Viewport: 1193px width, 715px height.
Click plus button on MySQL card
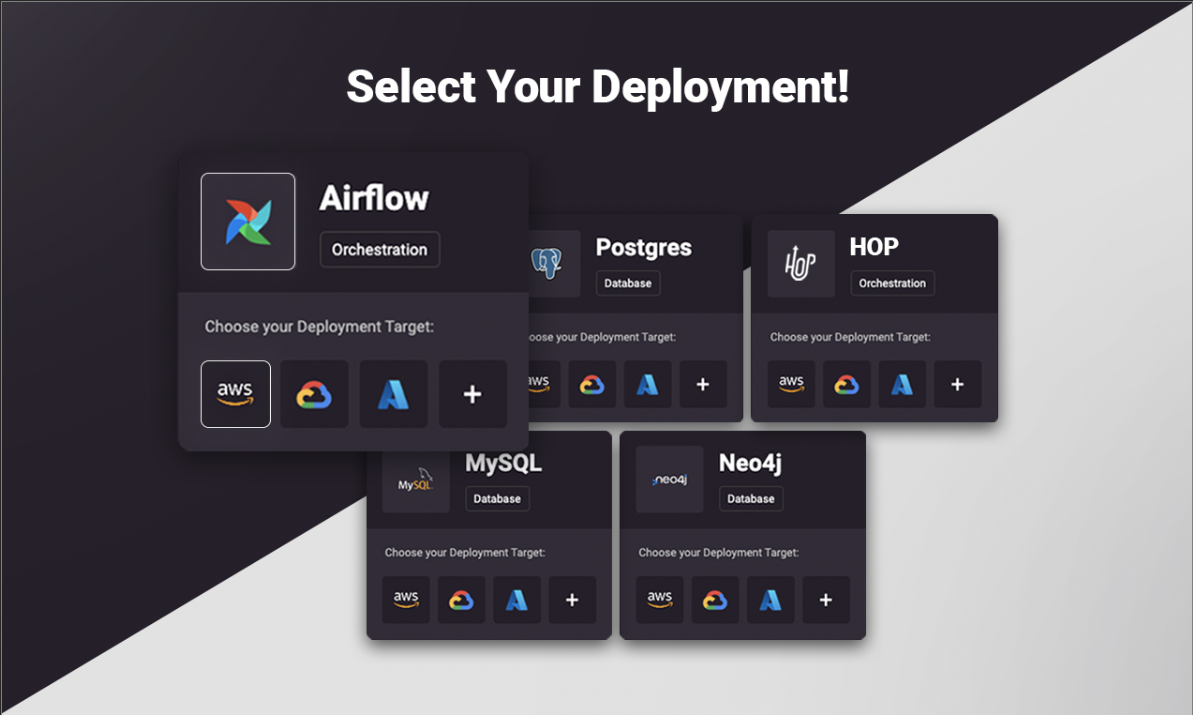pos(572,599)
